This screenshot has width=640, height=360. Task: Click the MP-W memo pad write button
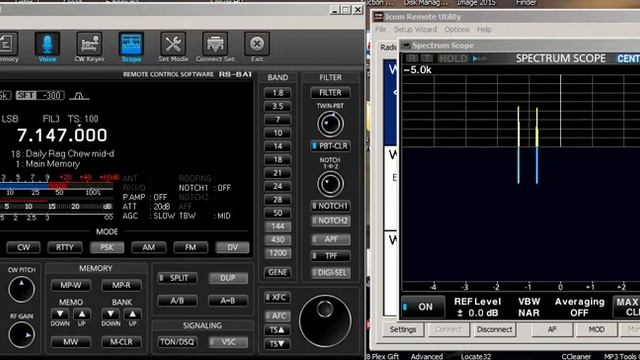point(71,285)
